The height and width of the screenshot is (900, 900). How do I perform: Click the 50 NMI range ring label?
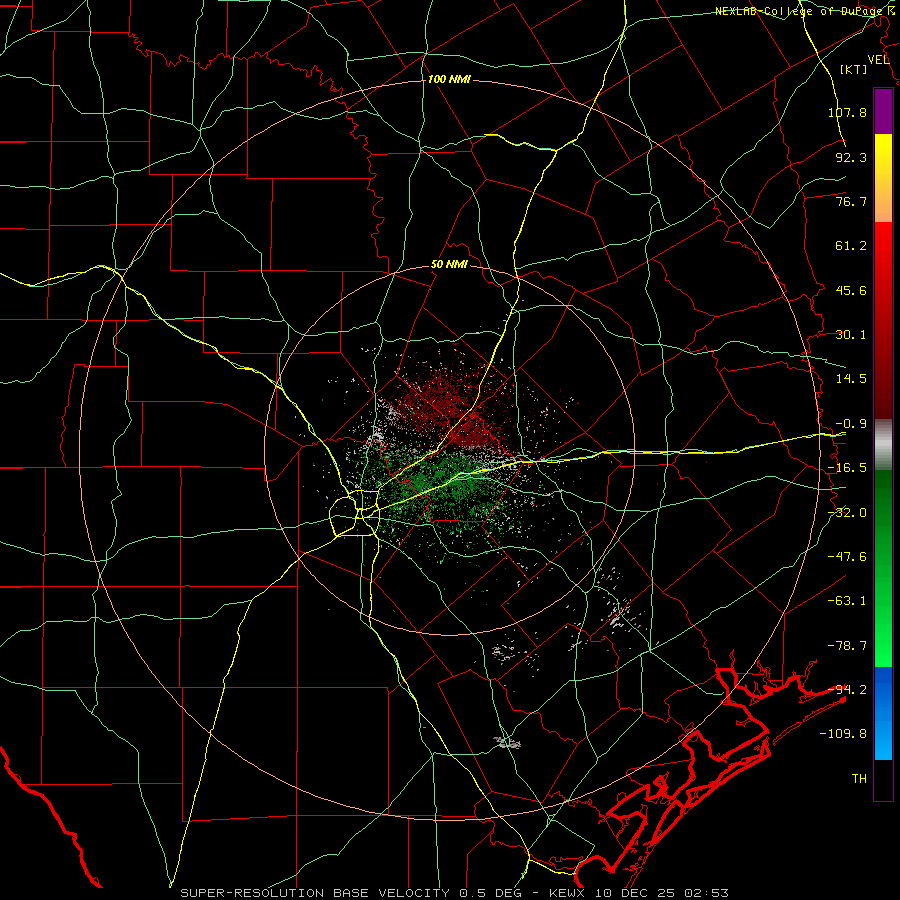pos(449,265)
